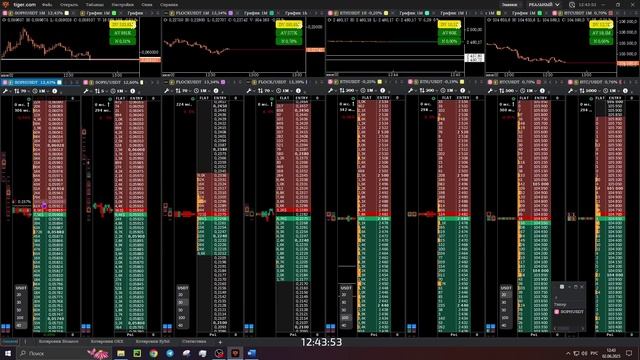This screenshot has width=640, height=360.
Task: Toggle the pink link square on BOPHUSDT chart tab
Action: (5, 13)
